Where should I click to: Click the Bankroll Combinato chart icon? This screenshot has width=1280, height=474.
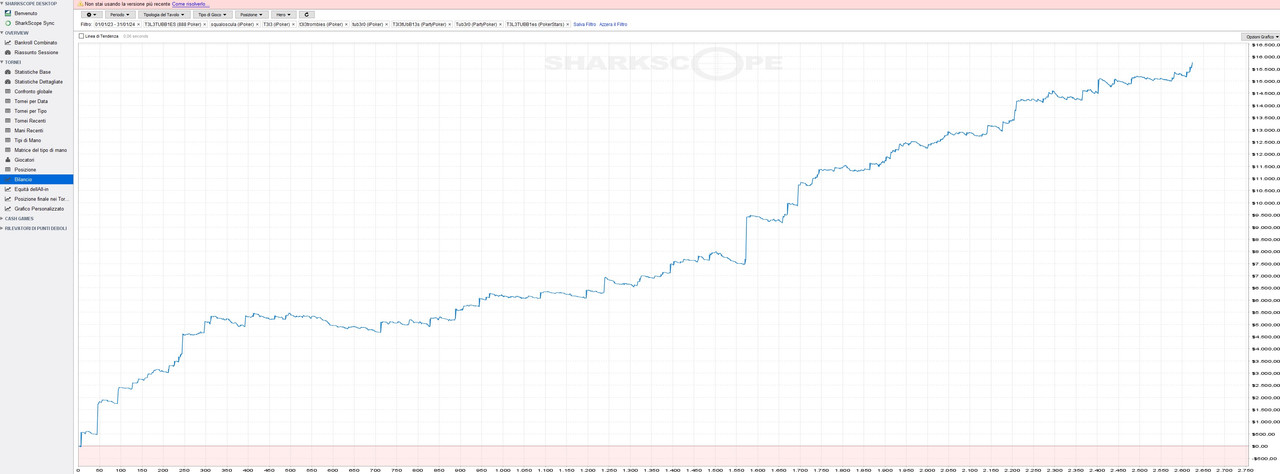coord(8,43)
